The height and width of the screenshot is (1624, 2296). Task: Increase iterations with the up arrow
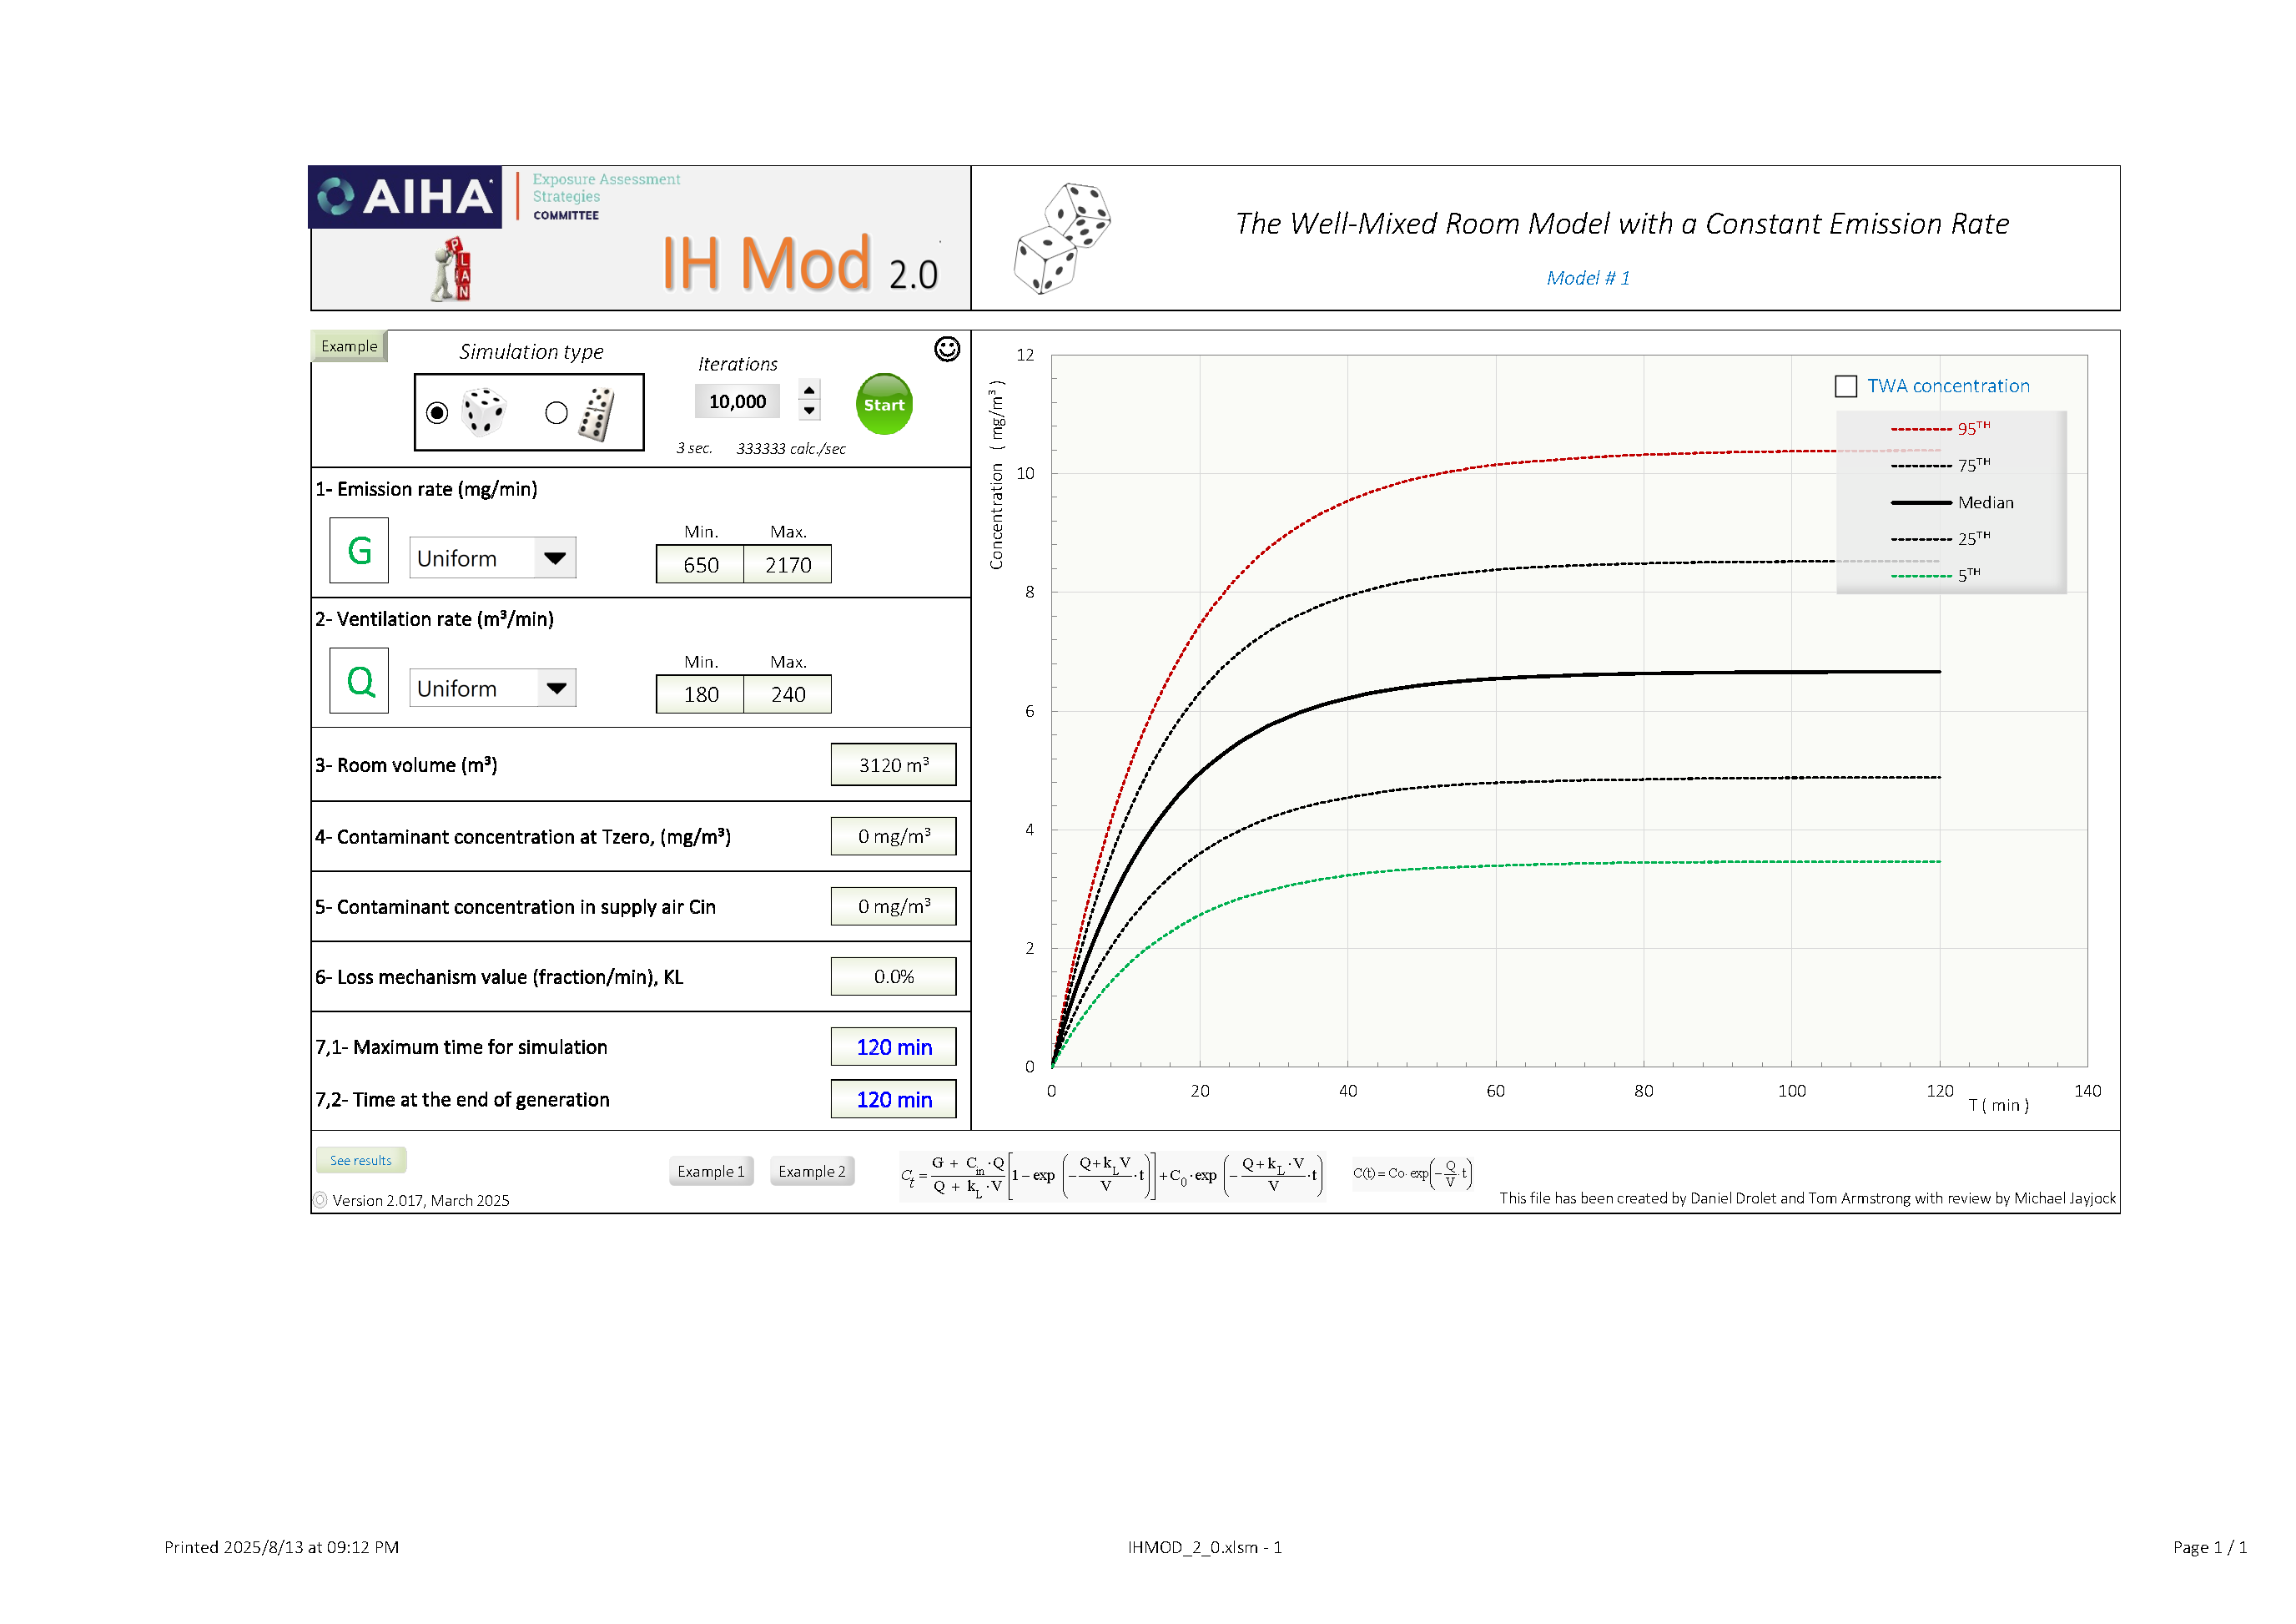(809, 391)
